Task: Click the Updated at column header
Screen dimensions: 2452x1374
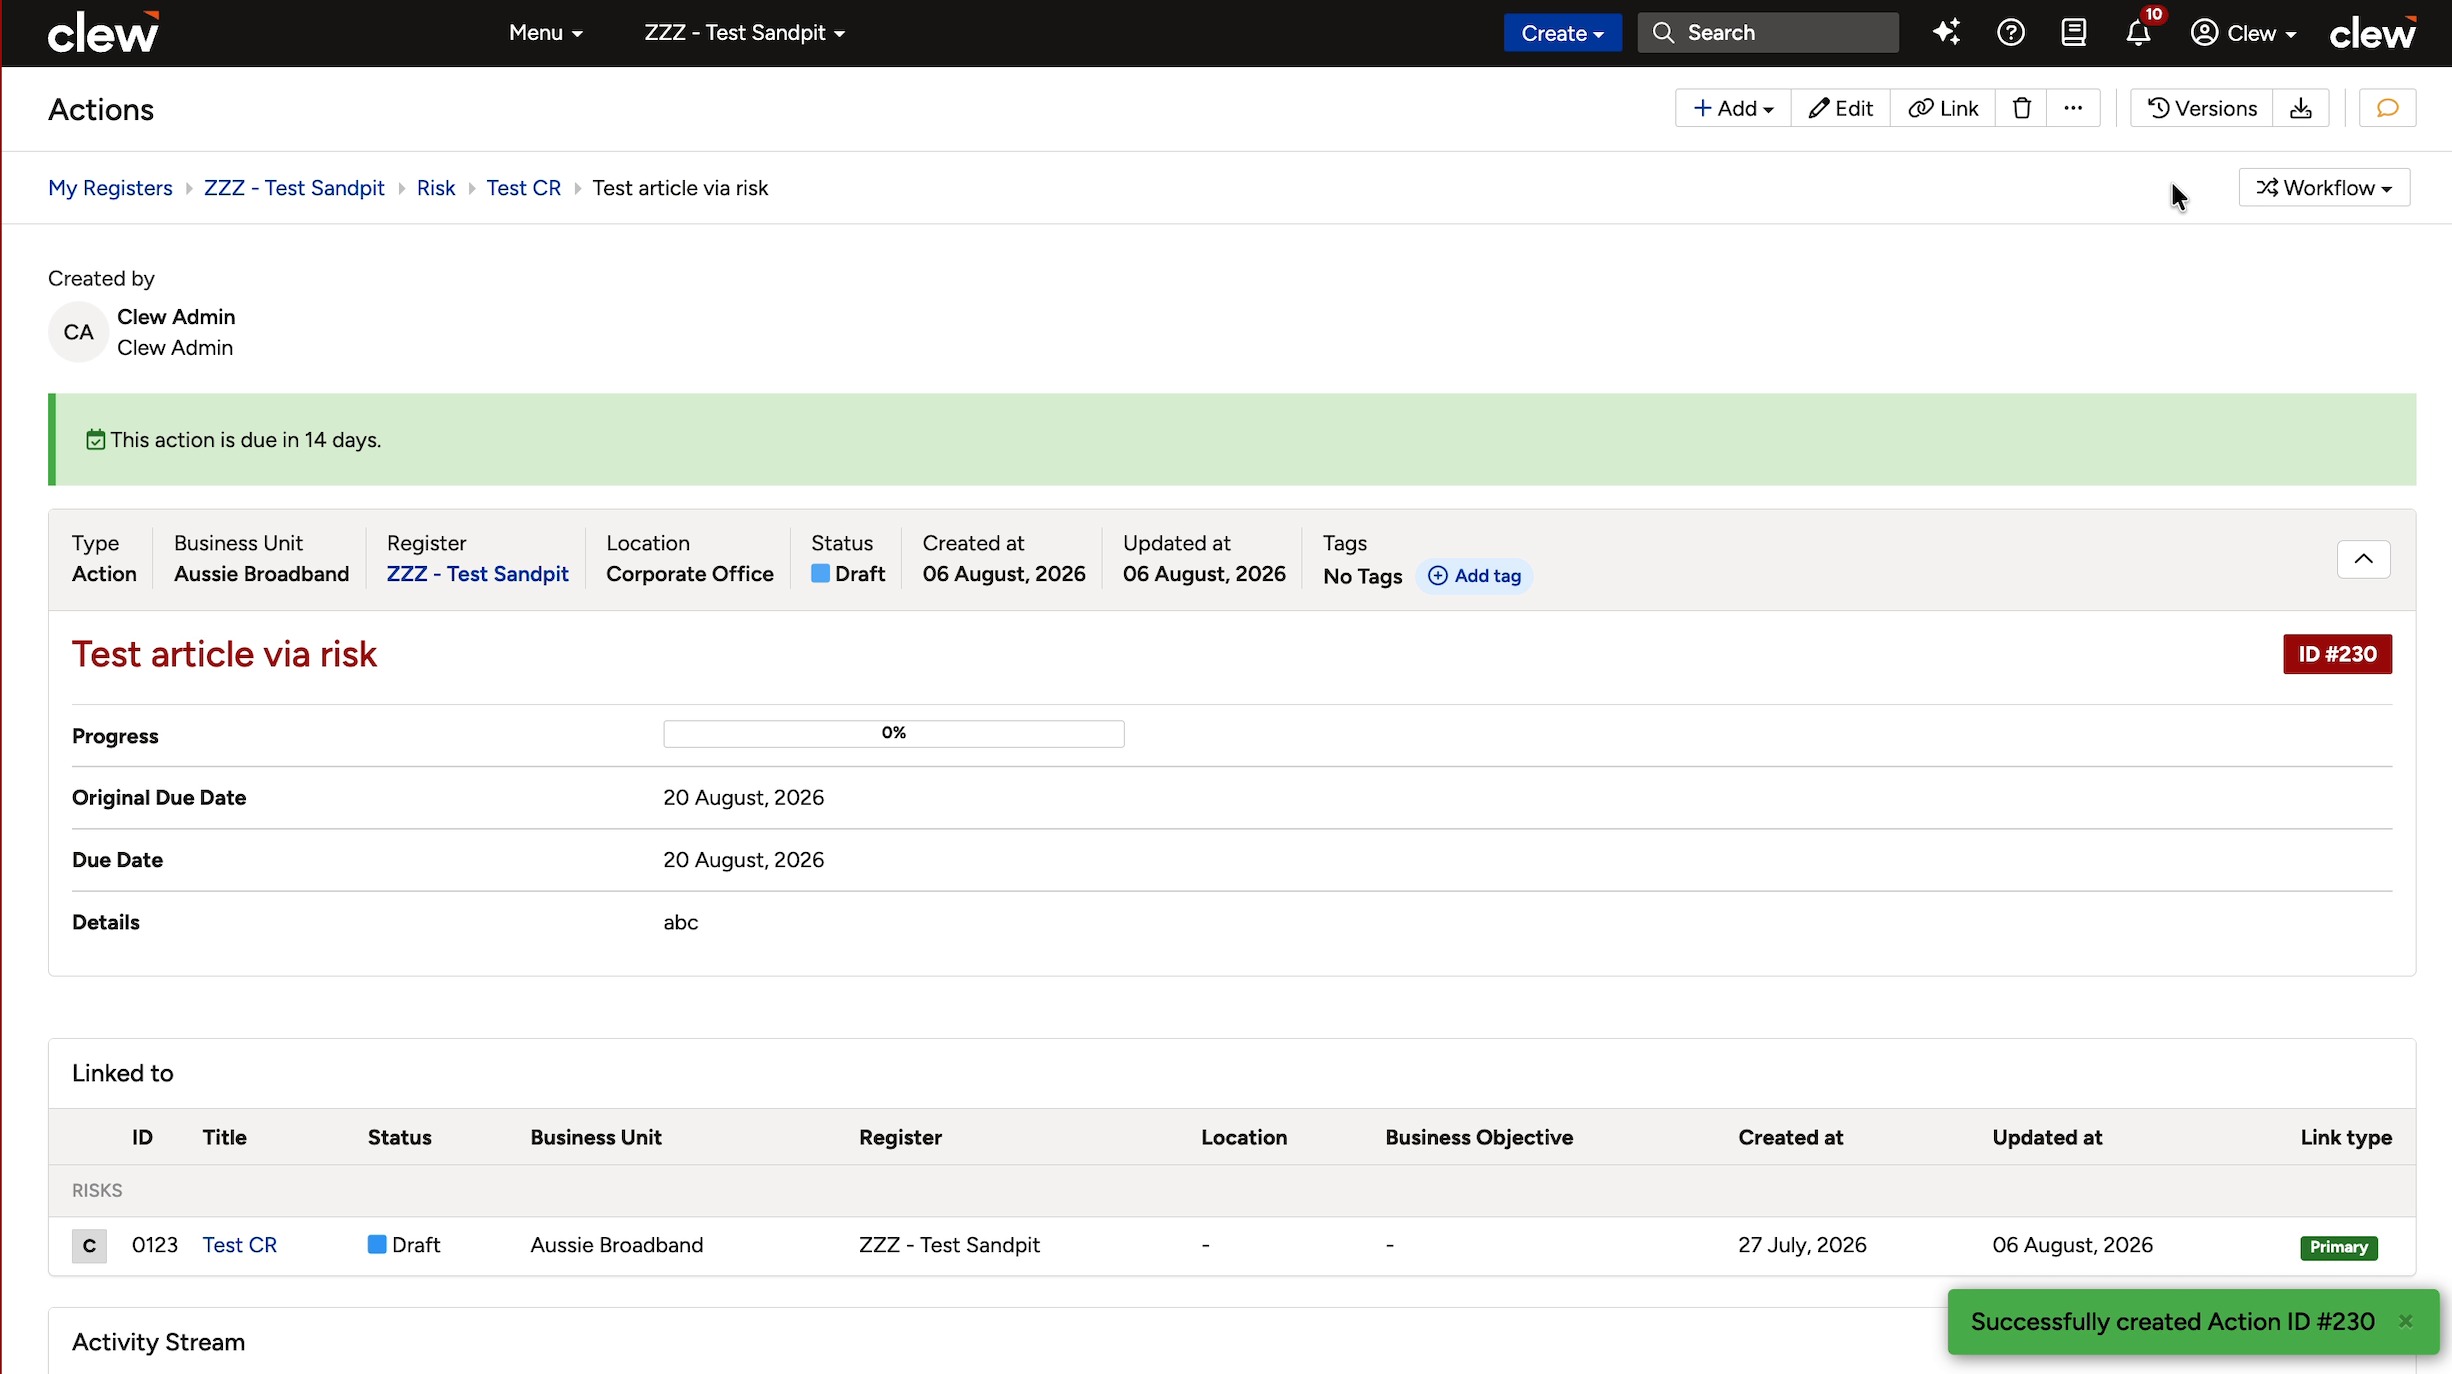Action: (2047, 1137)
